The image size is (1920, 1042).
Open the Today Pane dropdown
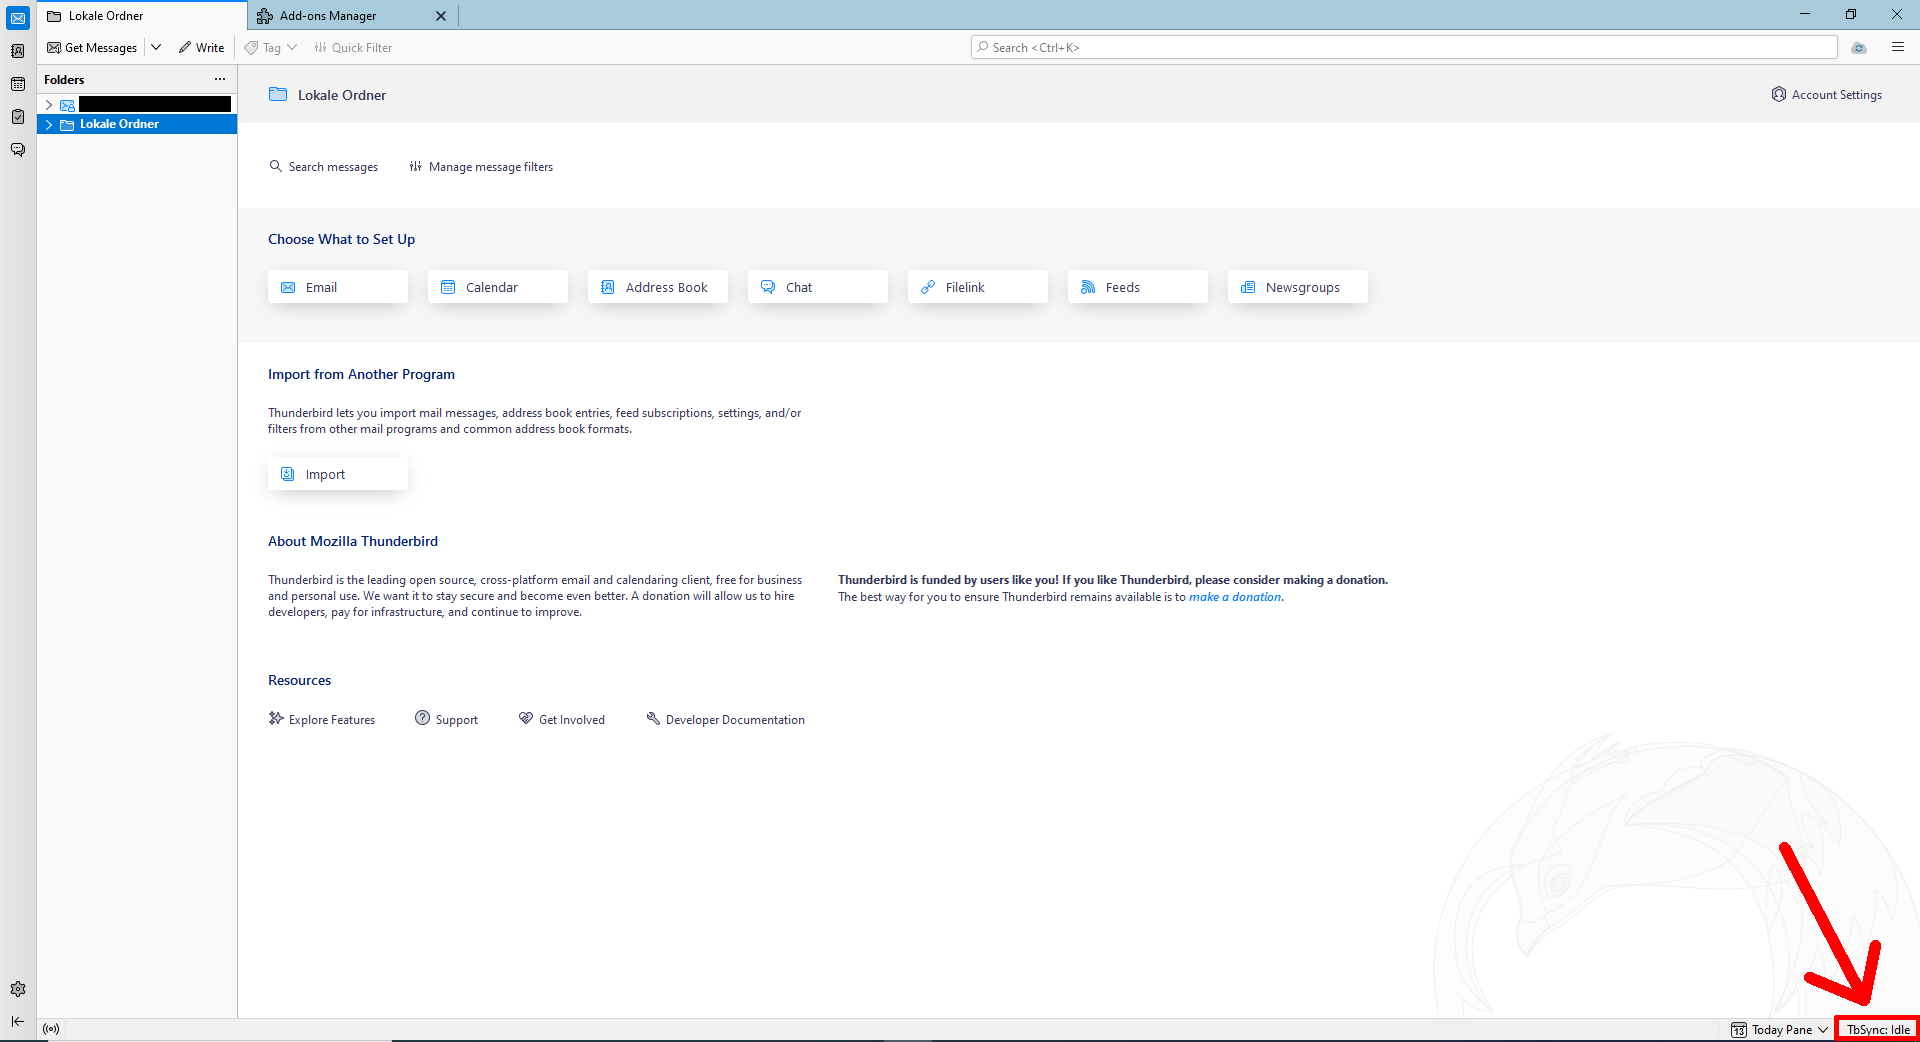[x=1823, y=1029]
